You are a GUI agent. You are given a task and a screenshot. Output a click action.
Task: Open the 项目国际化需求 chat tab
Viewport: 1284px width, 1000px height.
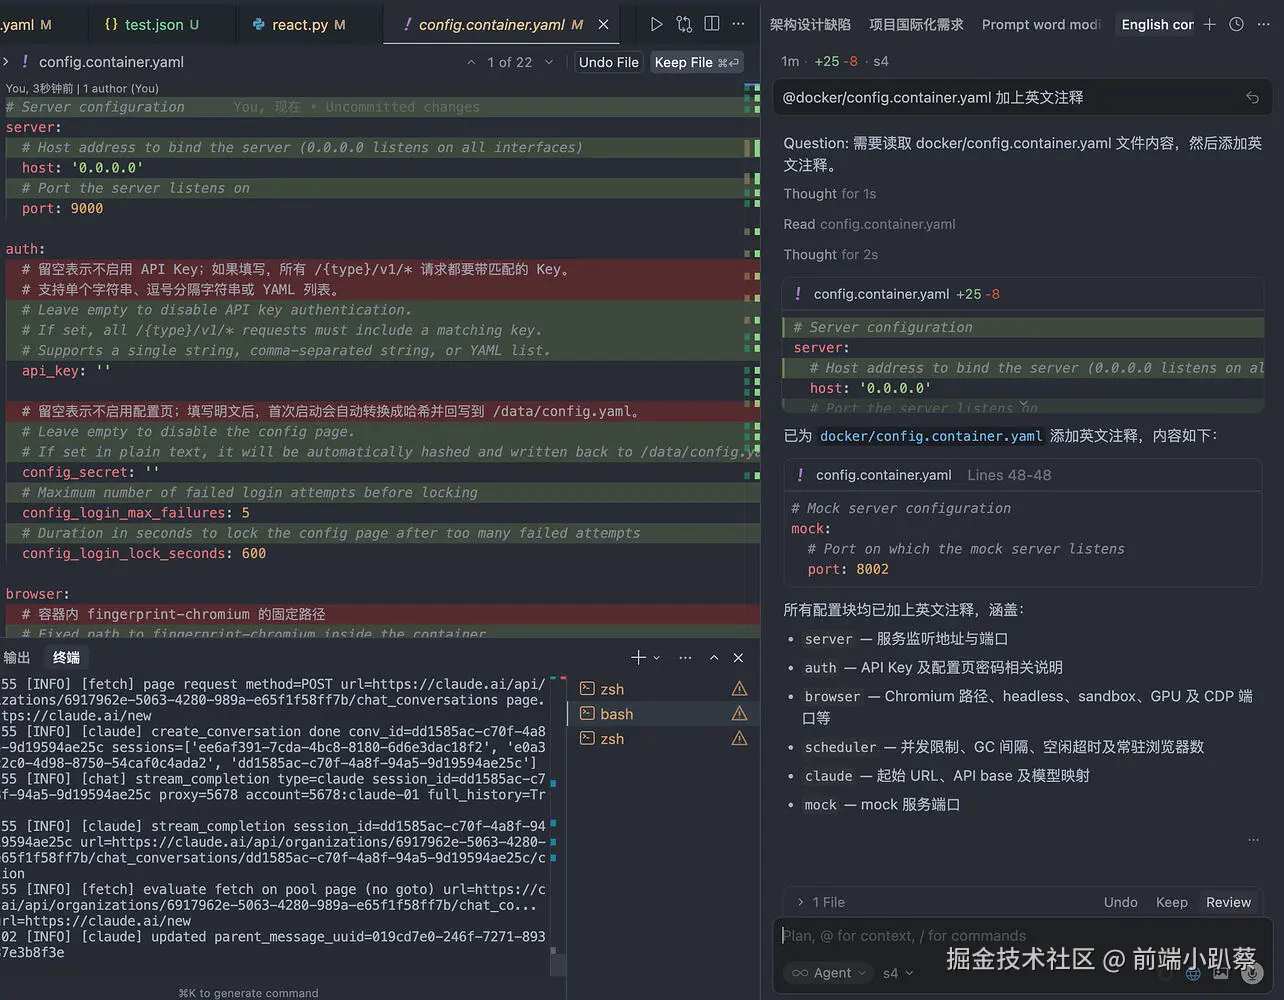(x=916, y=24)
